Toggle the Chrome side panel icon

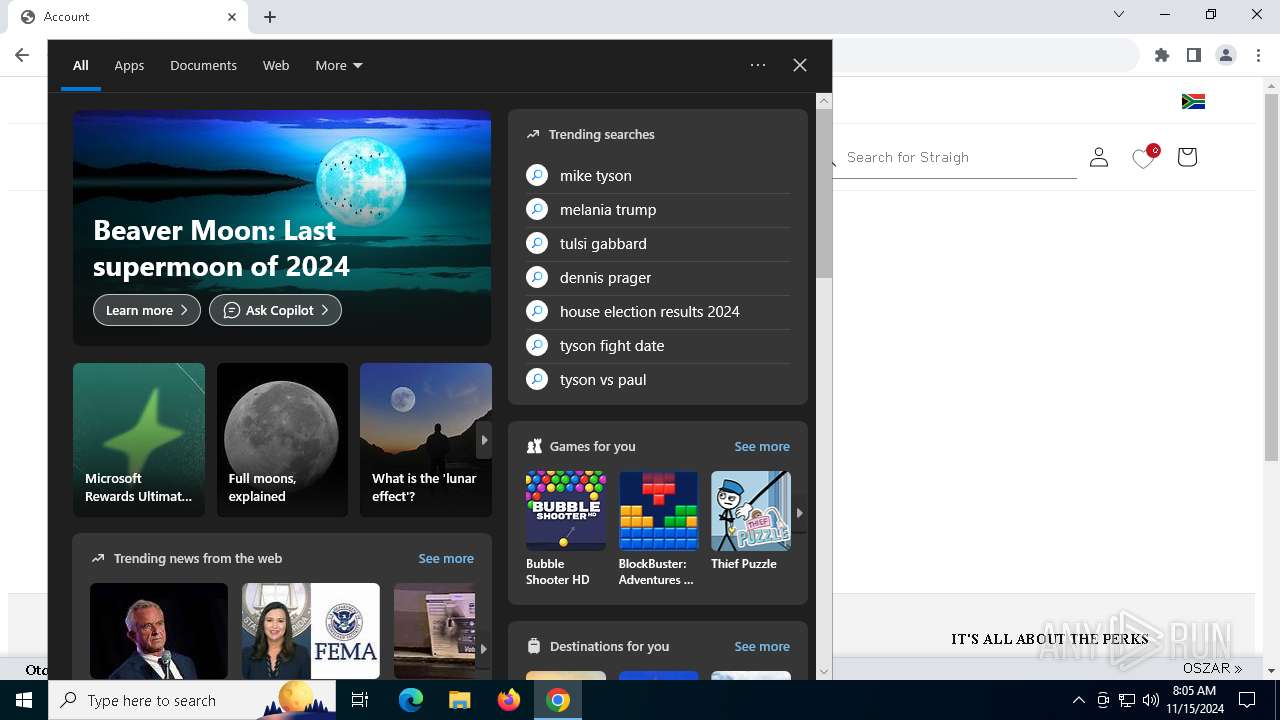(1194, 55)
